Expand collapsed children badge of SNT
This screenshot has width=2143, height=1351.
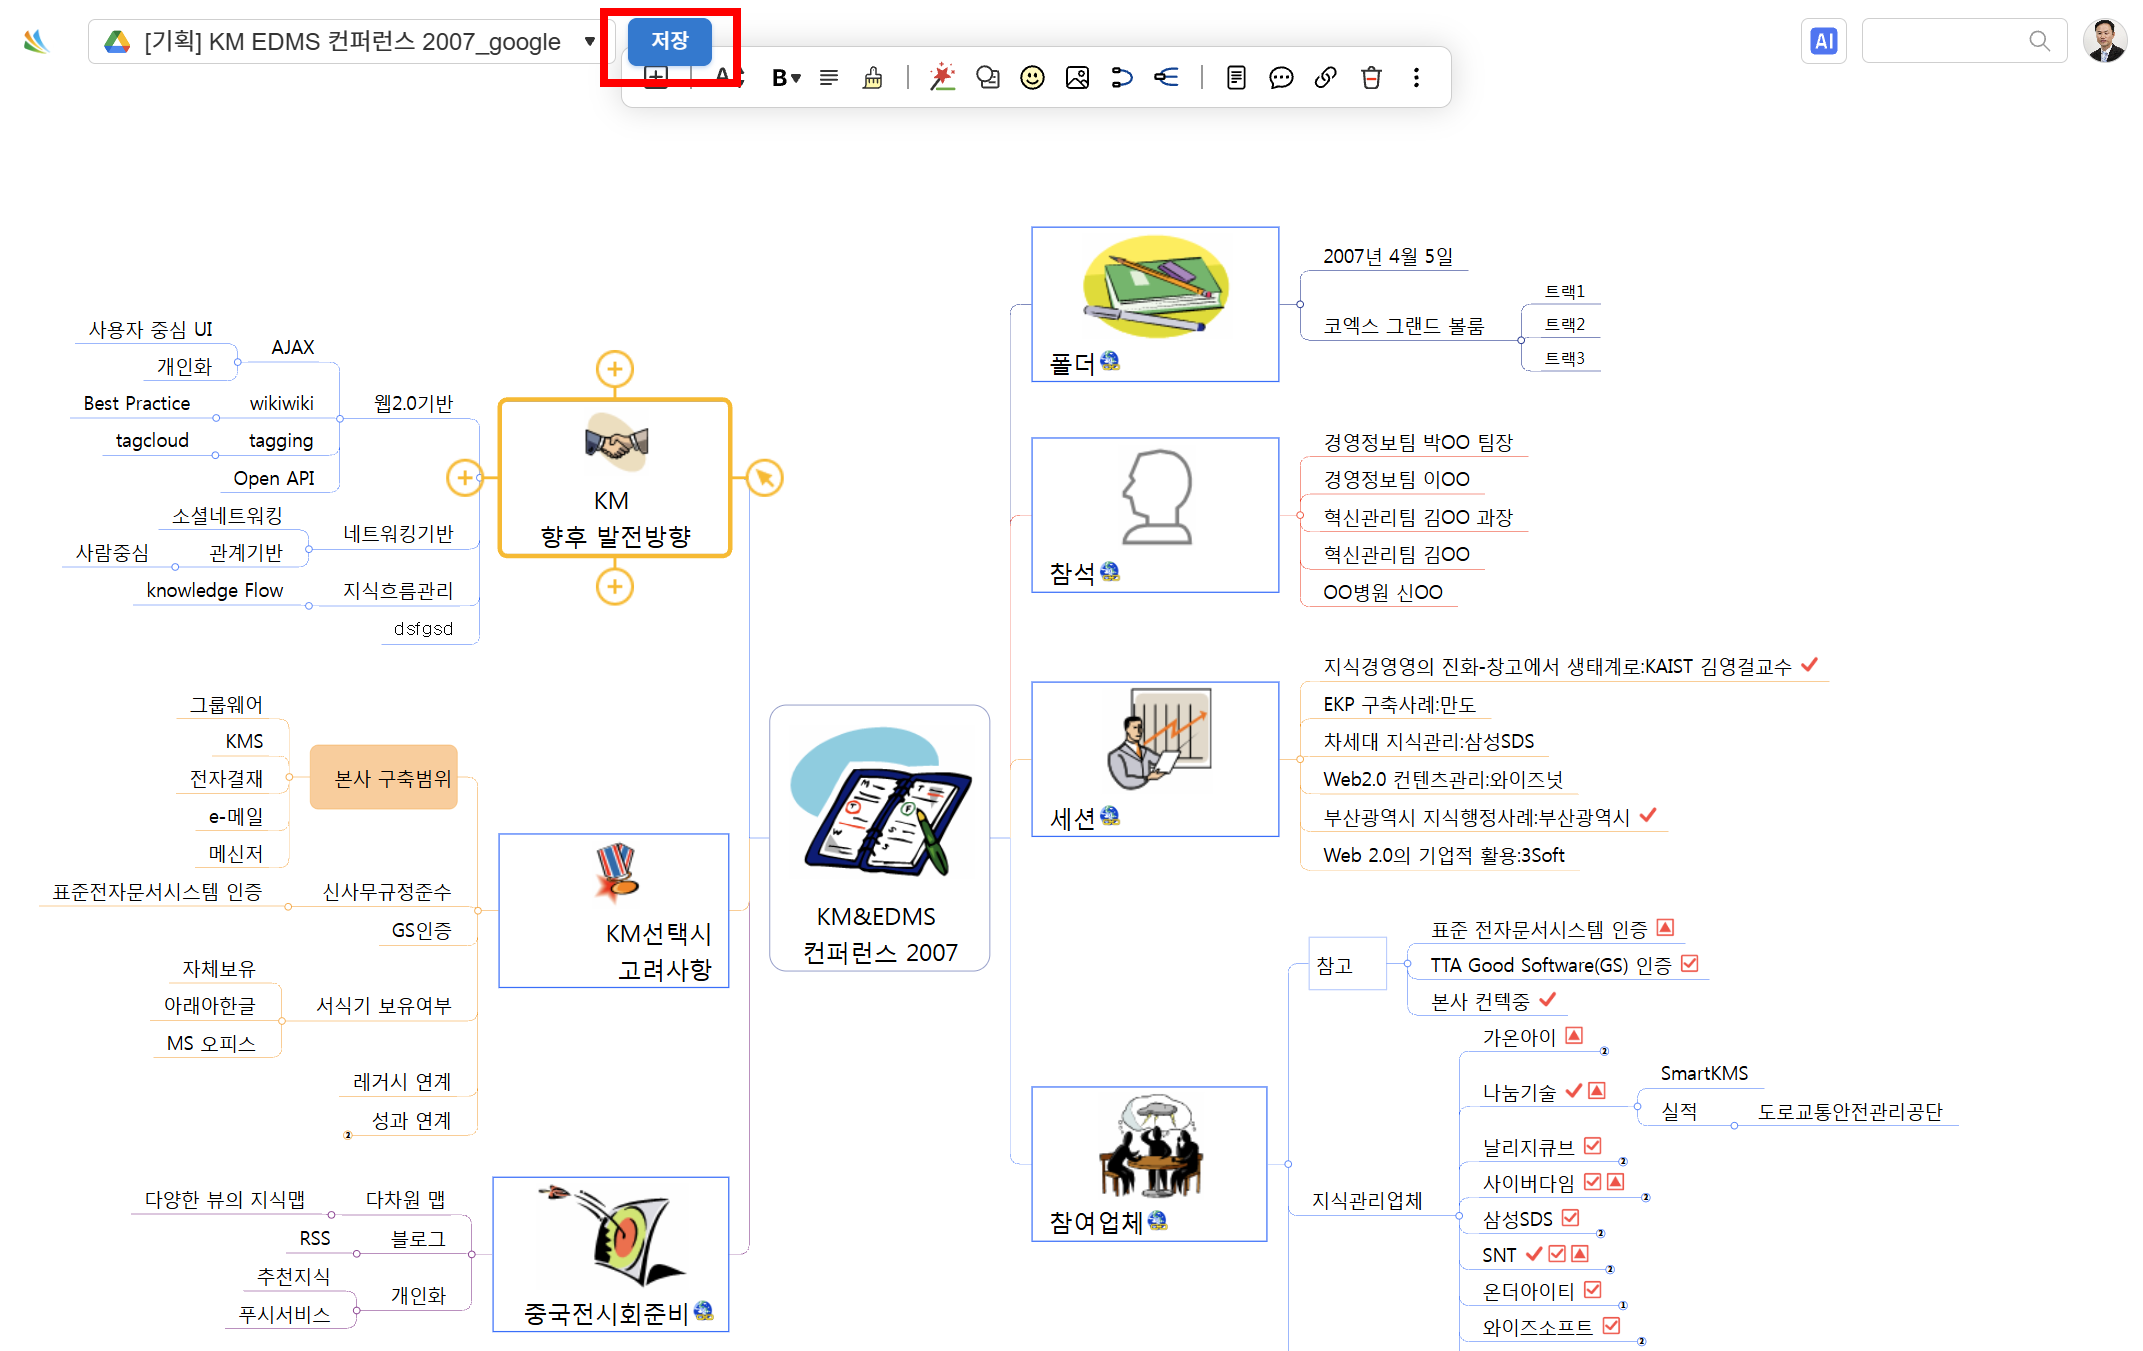(x=1609, y=1269)
